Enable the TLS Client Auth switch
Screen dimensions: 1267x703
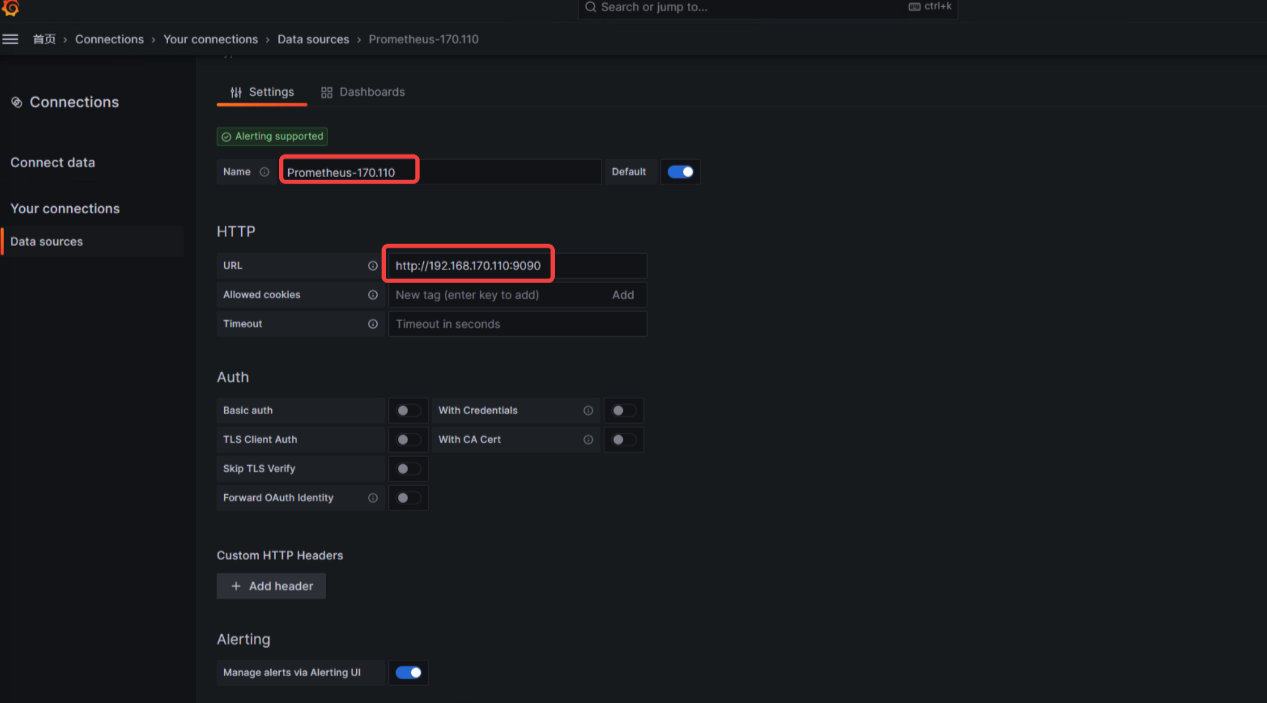408,440
